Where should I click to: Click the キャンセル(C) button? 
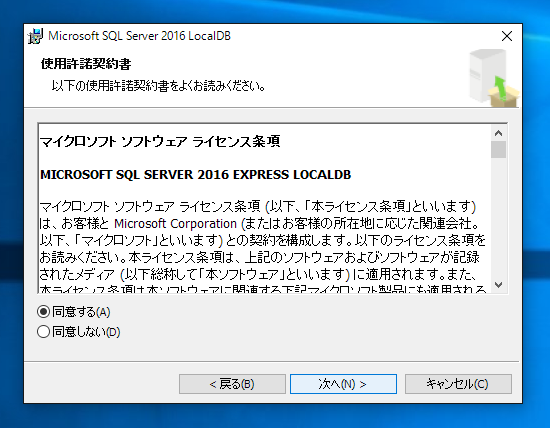[x=458, y=384]
